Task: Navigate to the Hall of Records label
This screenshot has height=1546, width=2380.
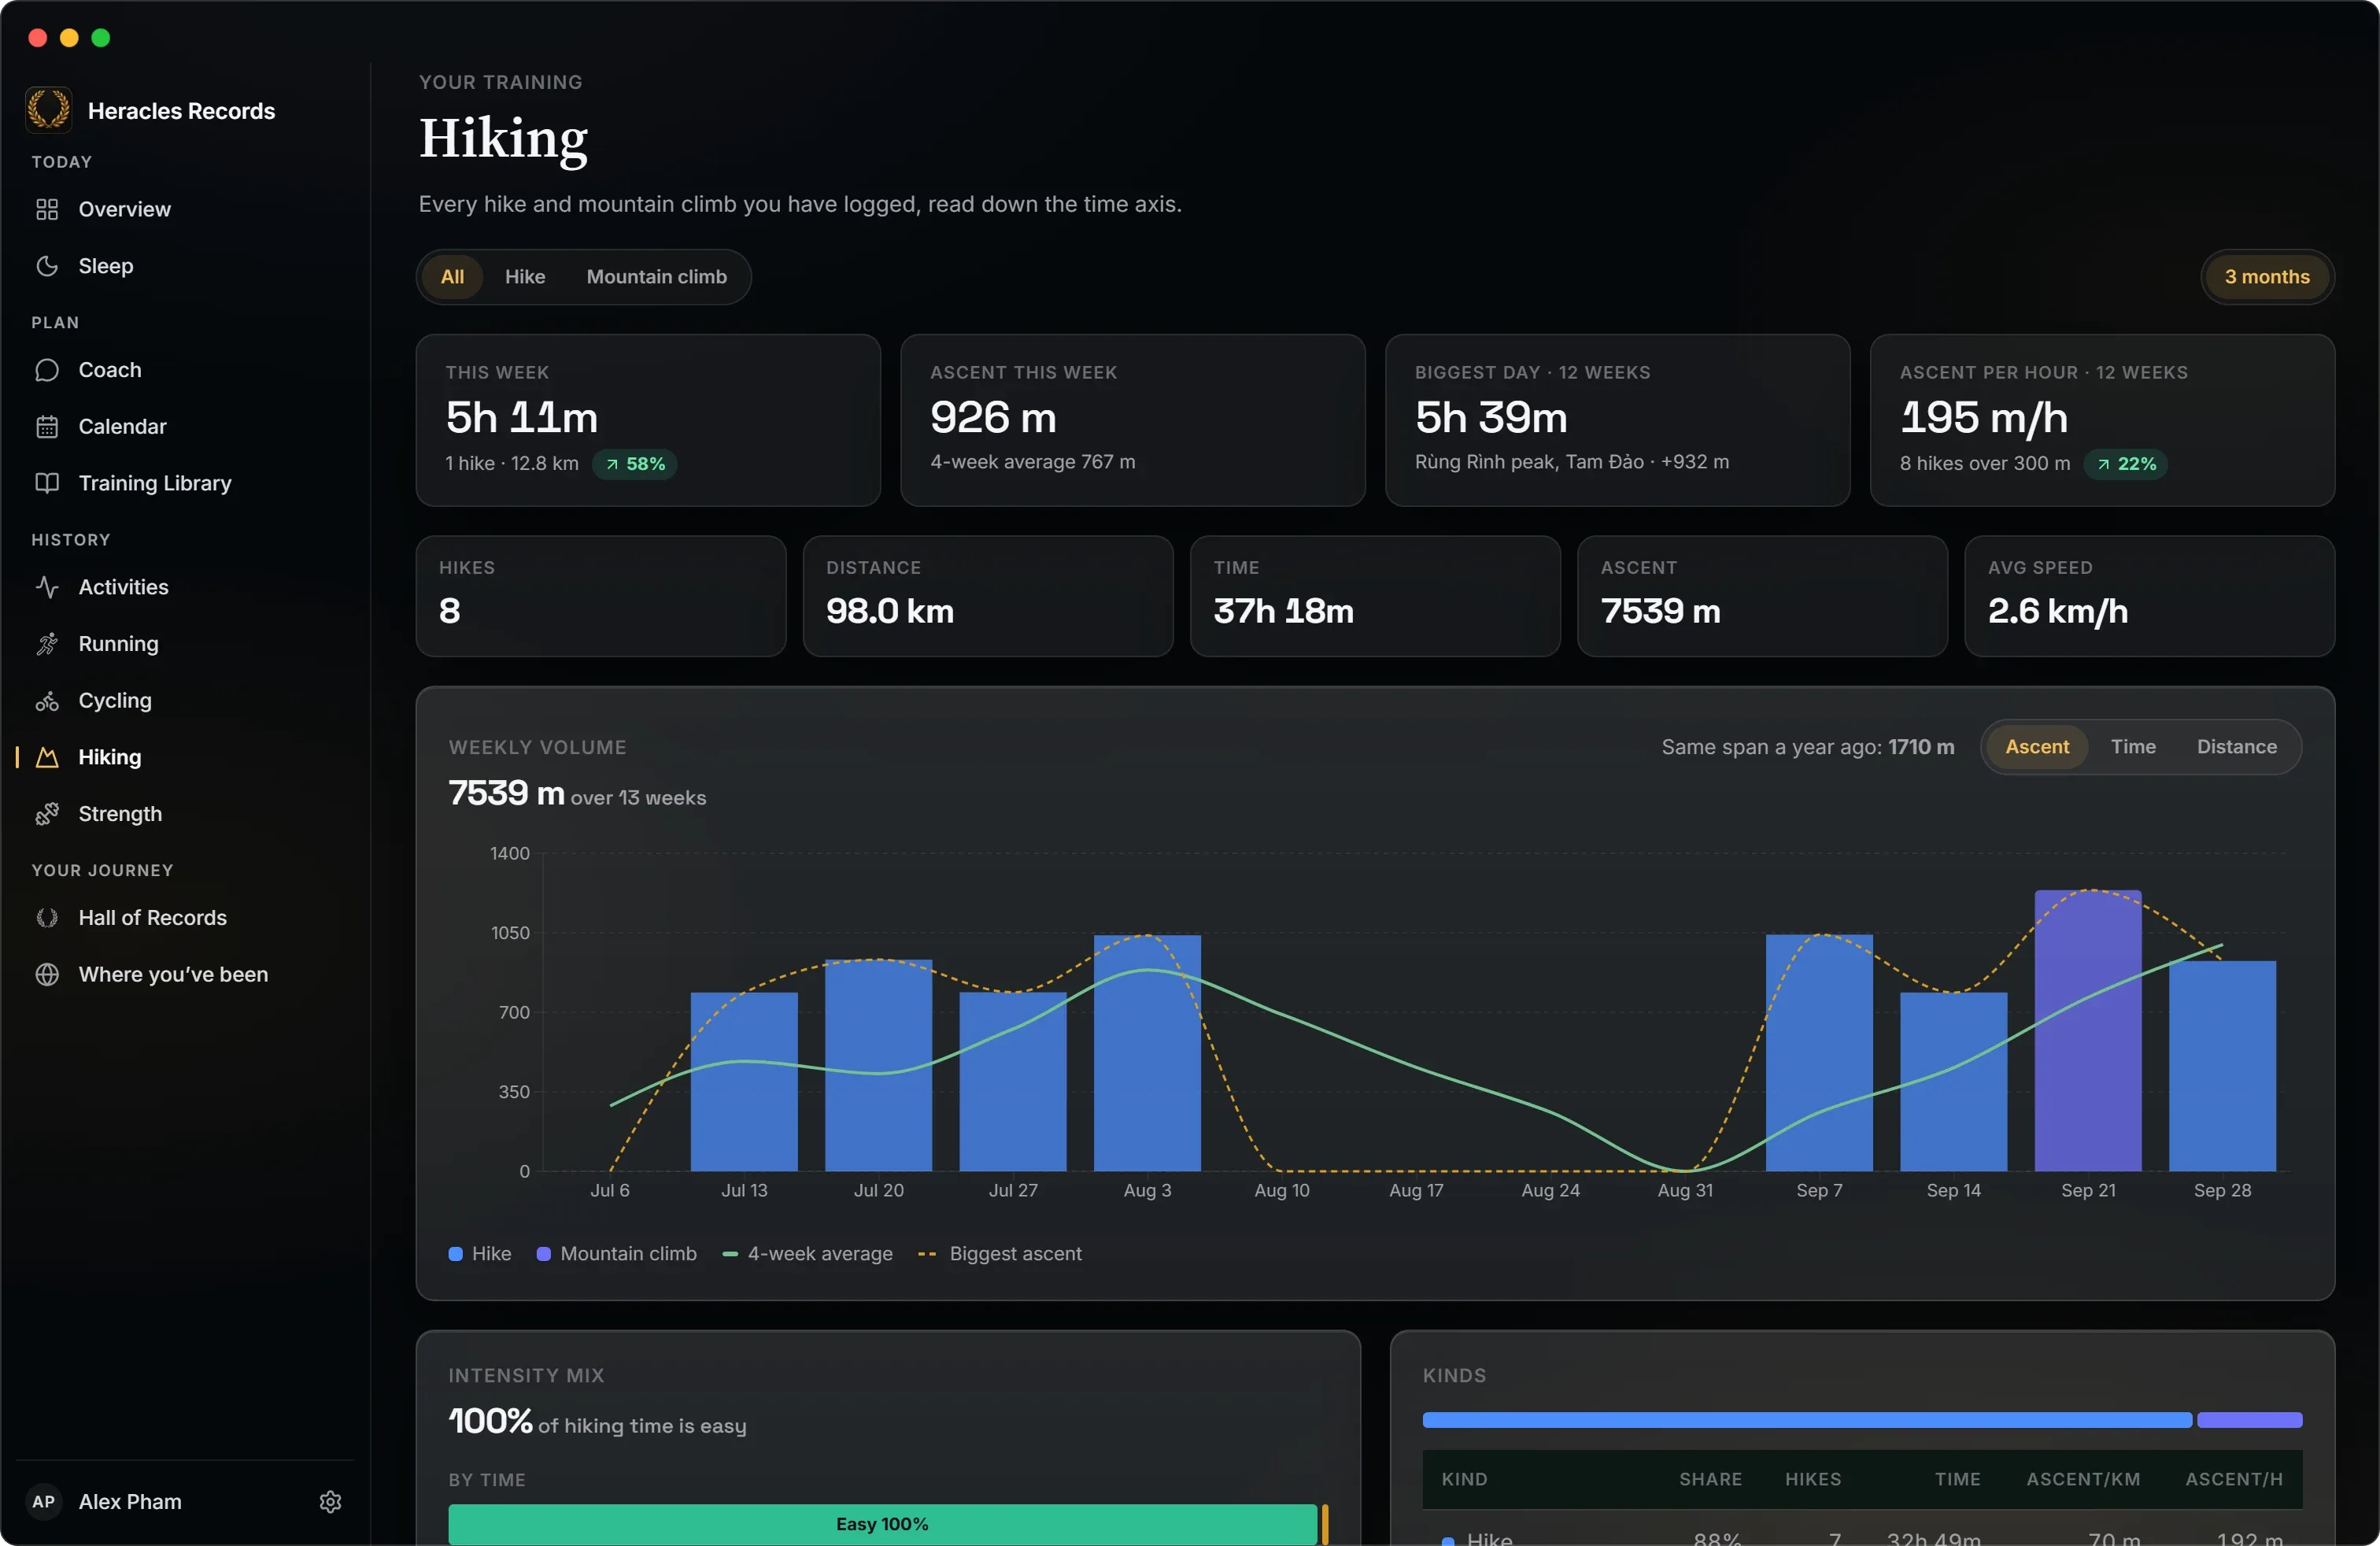Action: coord(153,918)
